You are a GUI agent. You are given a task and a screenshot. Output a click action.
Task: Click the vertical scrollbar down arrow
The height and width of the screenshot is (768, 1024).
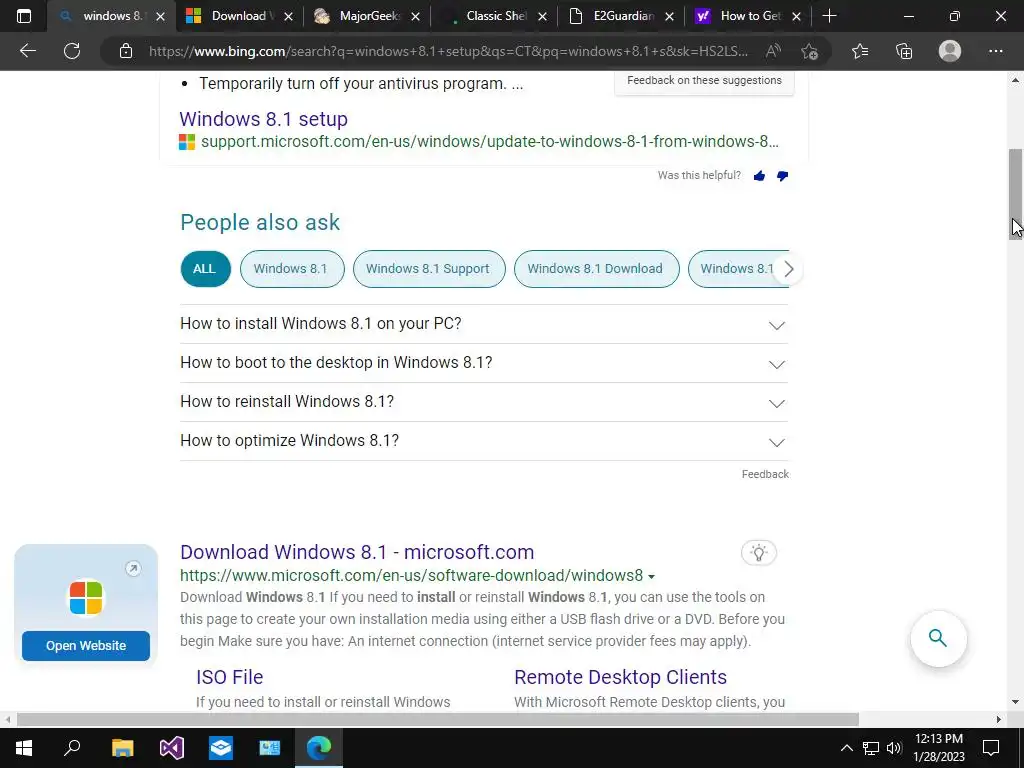(x=1015, y=702)
